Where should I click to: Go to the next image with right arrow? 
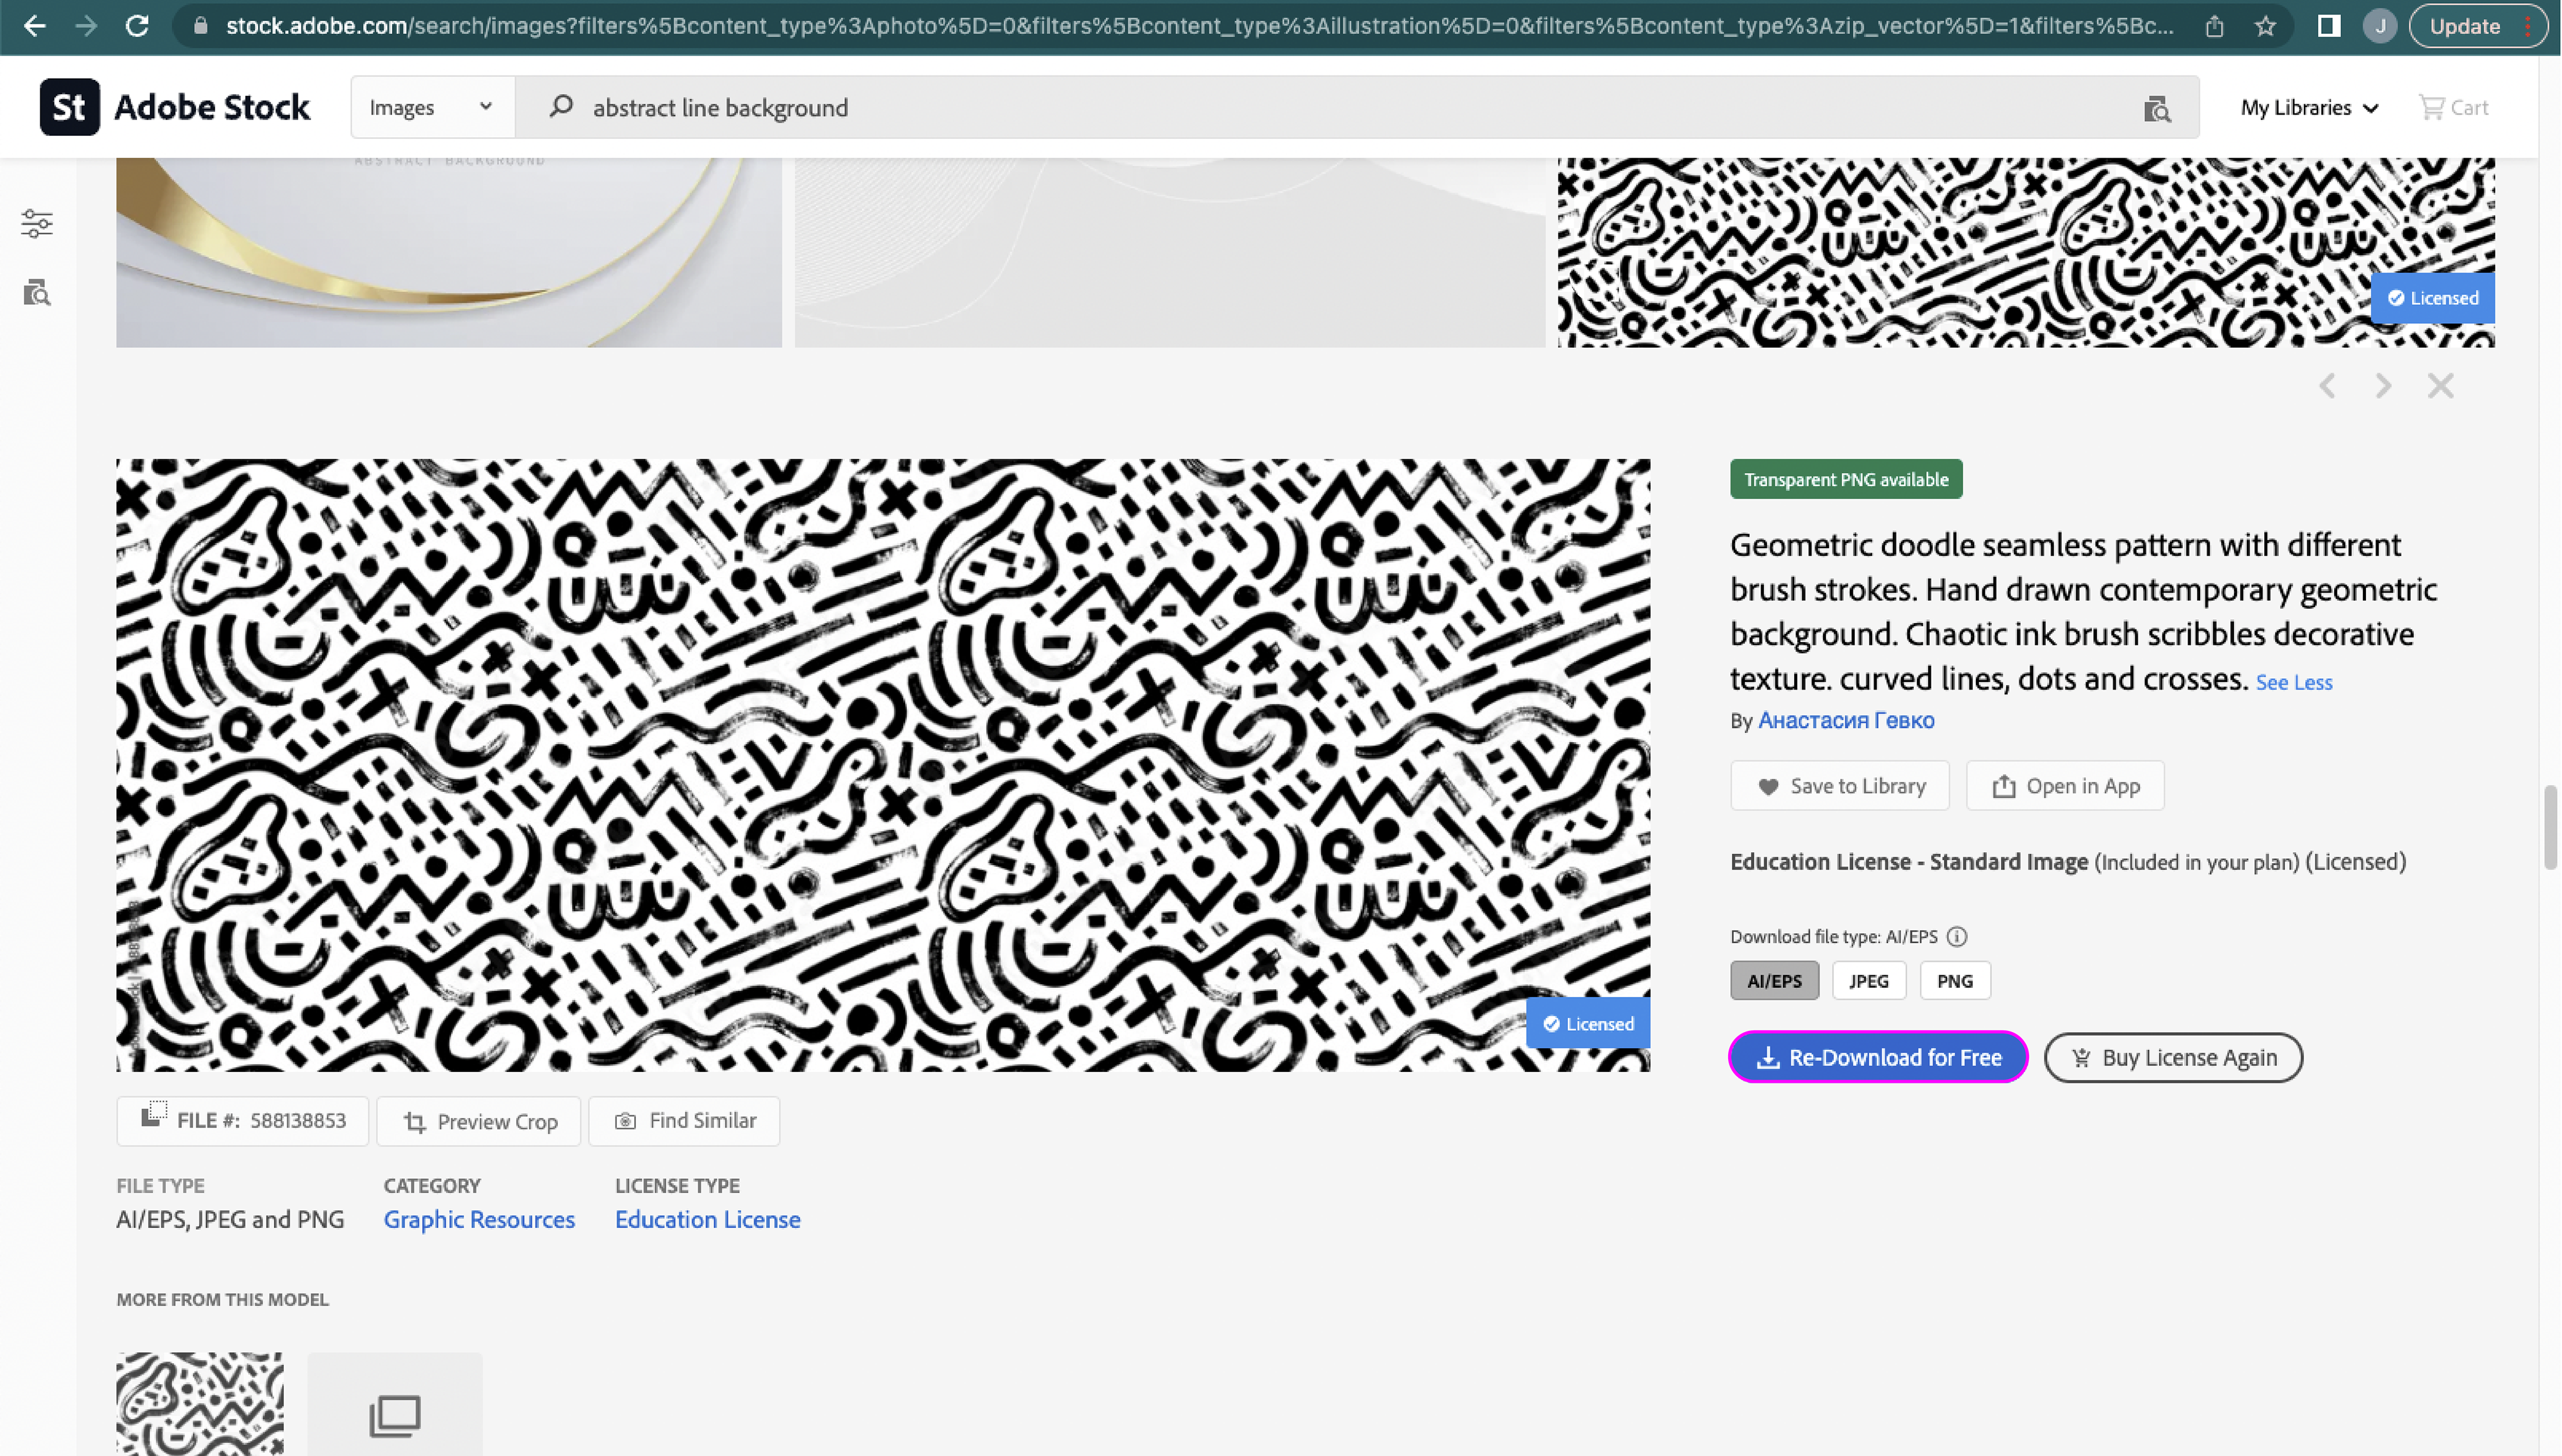tap(2384, 386)
